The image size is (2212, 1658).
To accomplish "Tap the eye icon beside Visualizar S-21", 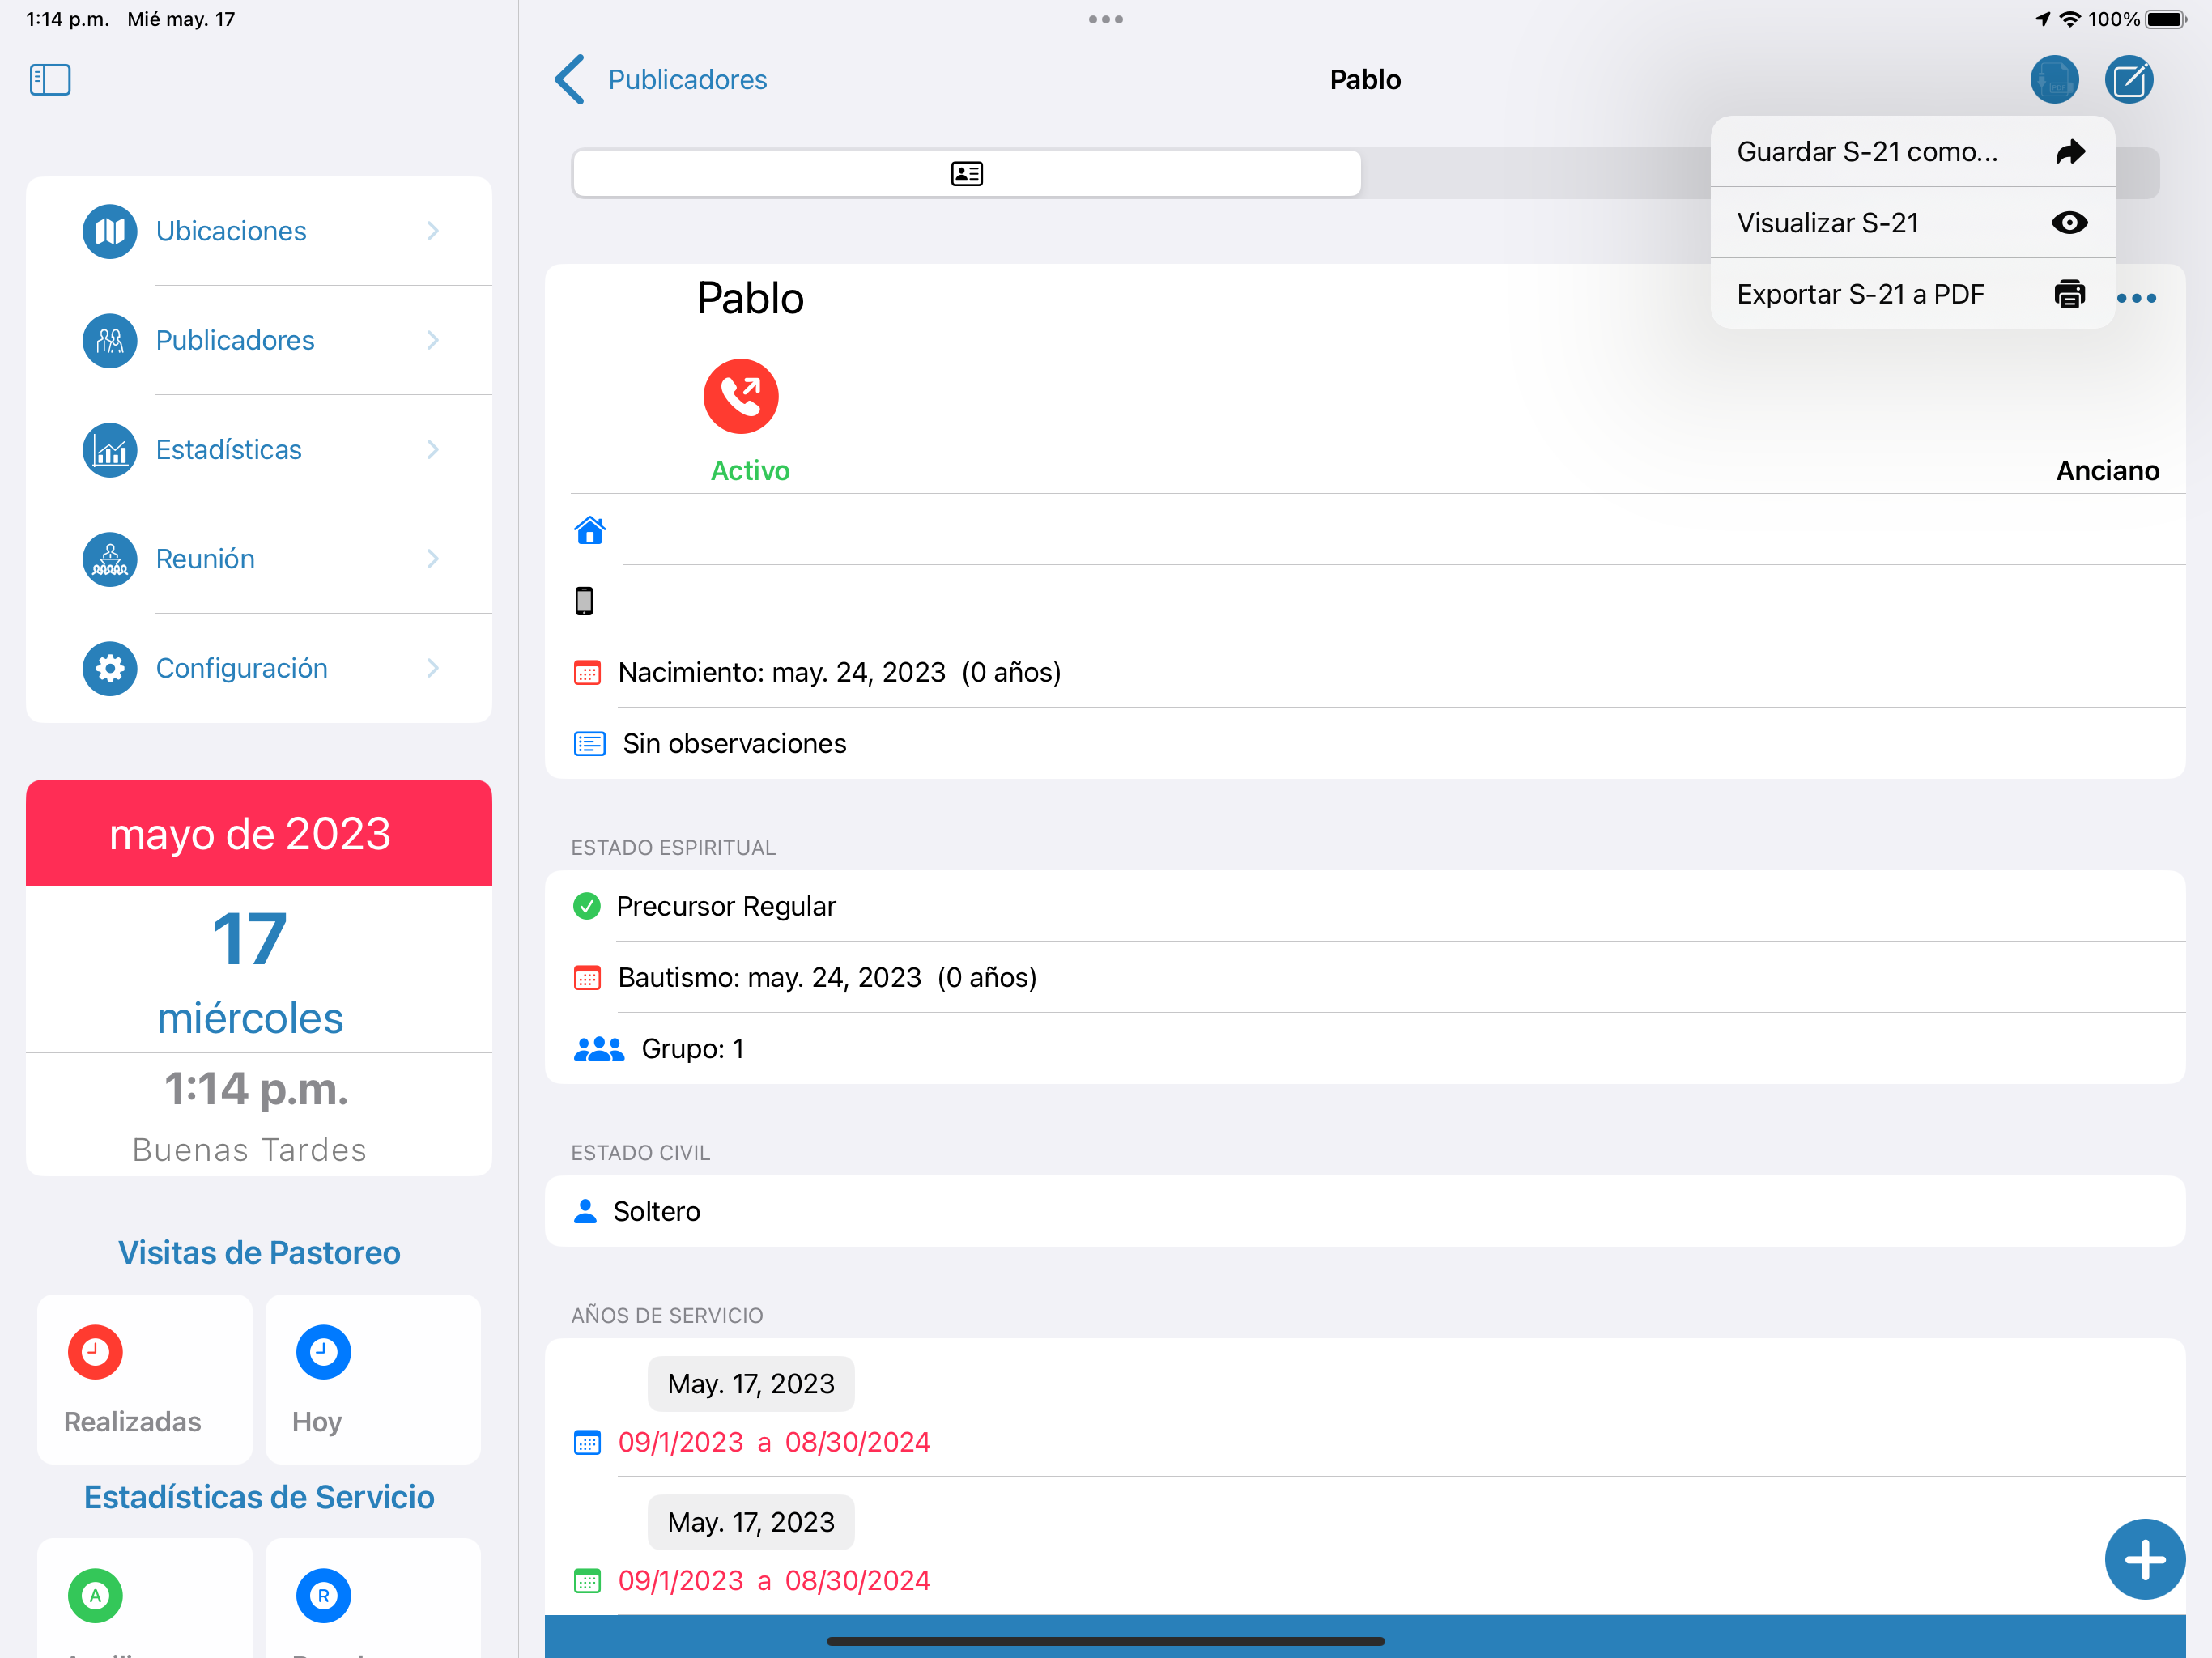I will [x=2069, y=223].
